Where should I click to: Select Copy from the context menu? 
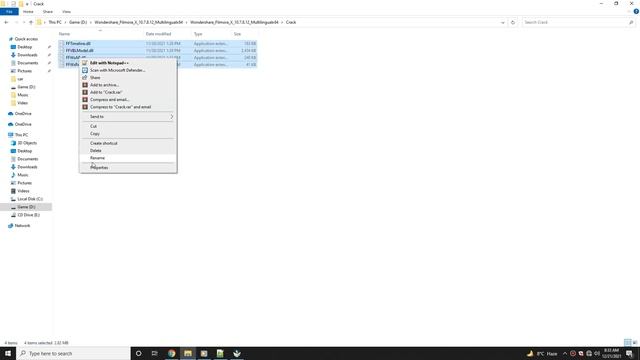[95, 133]
